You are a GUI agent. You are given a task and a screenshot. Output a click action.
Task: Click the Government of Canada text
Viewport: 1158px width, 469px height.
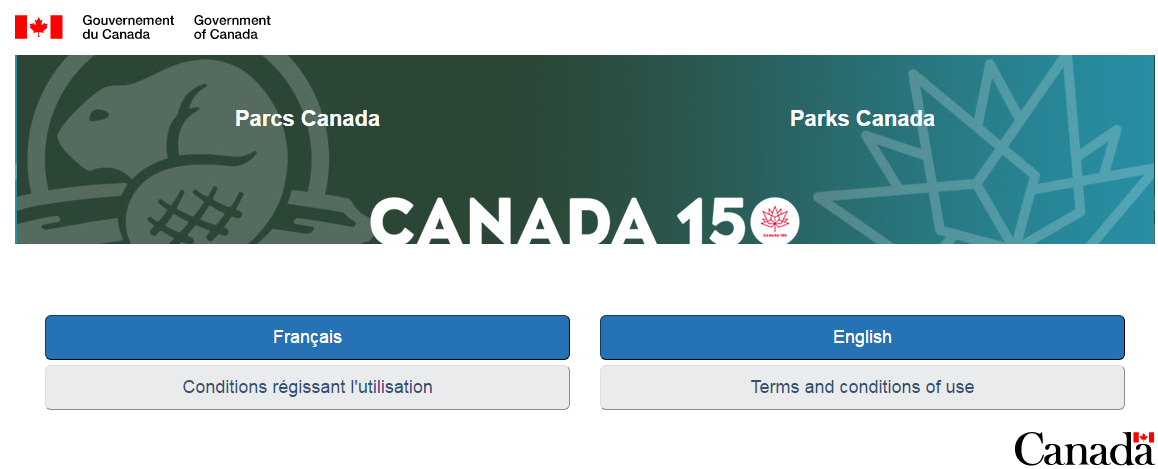point(232,27)
